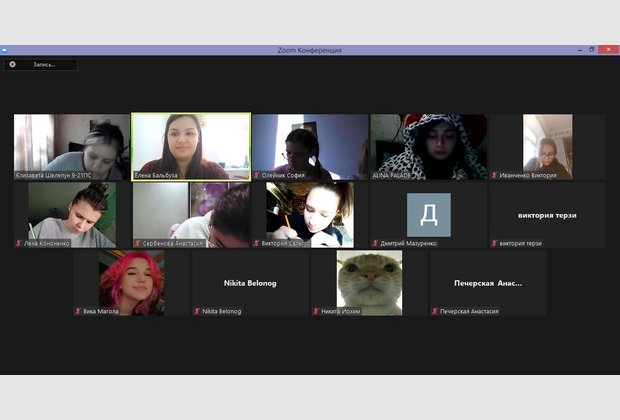Click muted mic icon beside small Nikita Belonog label

[x=197, y=311]
